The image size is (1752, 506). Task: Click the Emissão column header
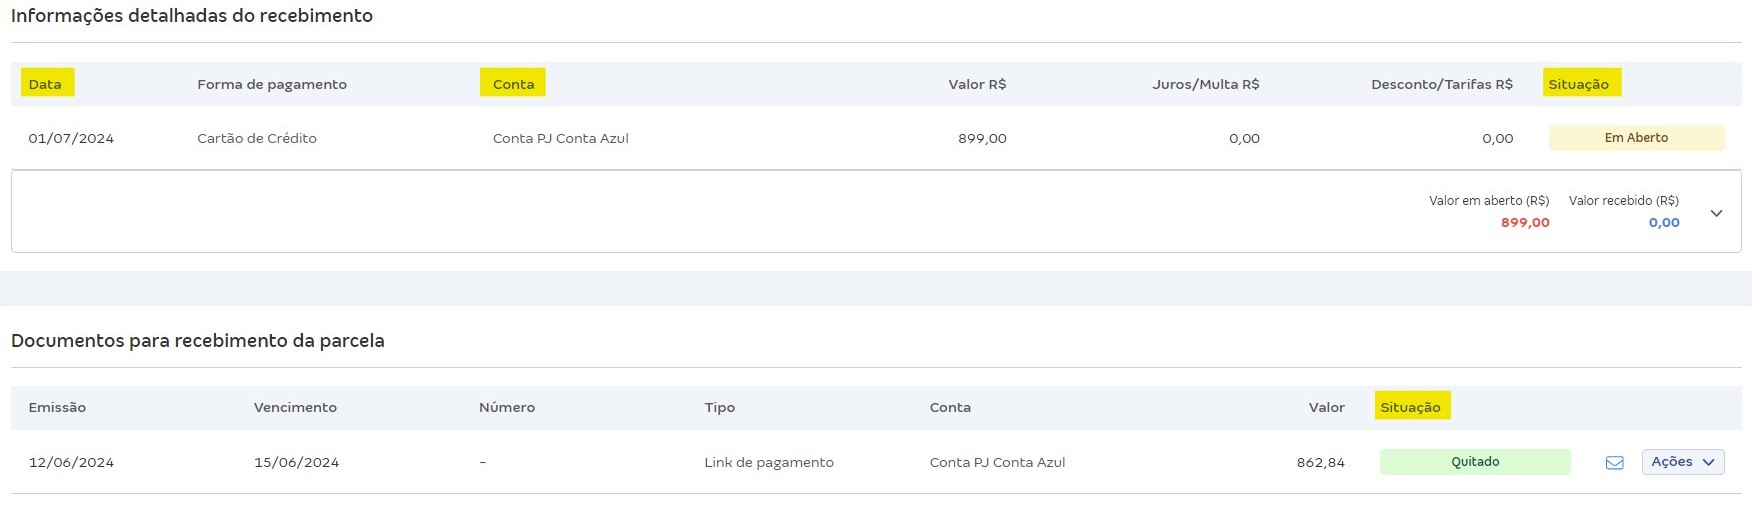tap(57, 407)
